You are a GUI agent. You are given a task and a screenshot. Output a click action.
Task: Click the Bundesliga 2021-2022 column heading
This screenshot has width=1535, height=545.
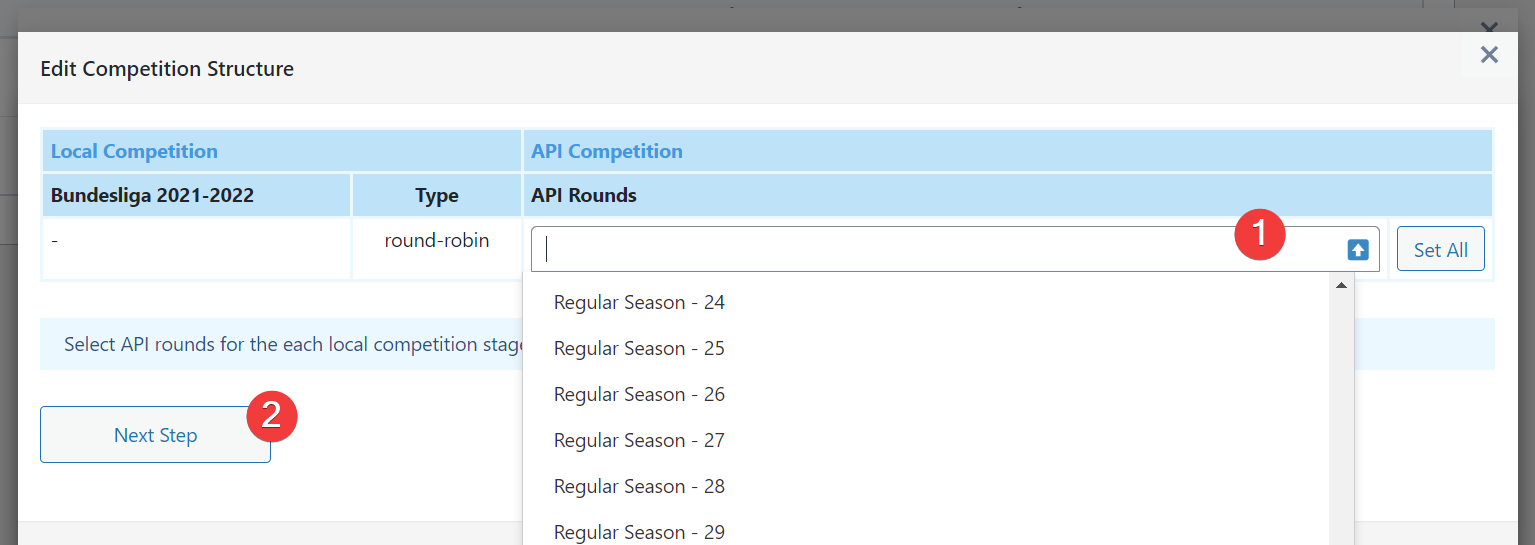click(152, 195)
